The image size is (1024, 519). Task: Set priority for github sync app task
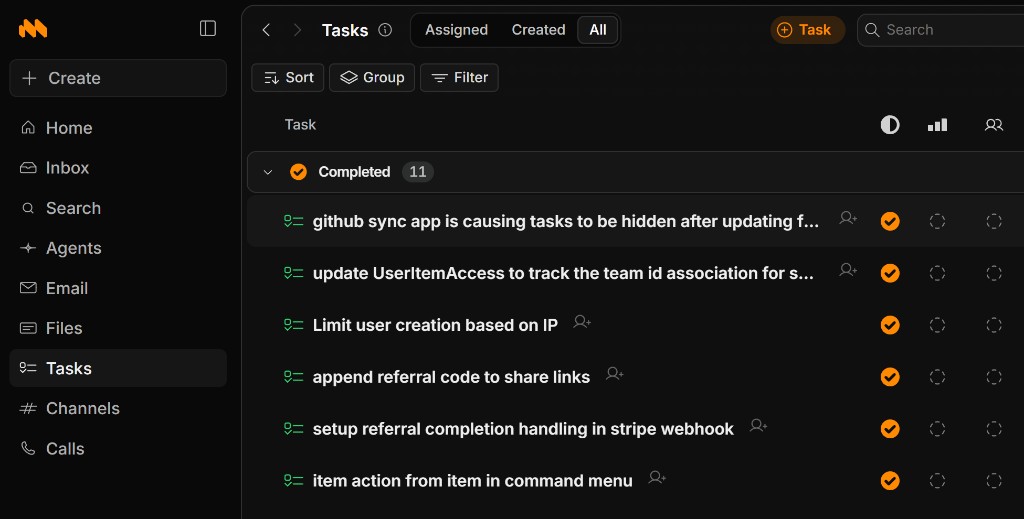937,221
